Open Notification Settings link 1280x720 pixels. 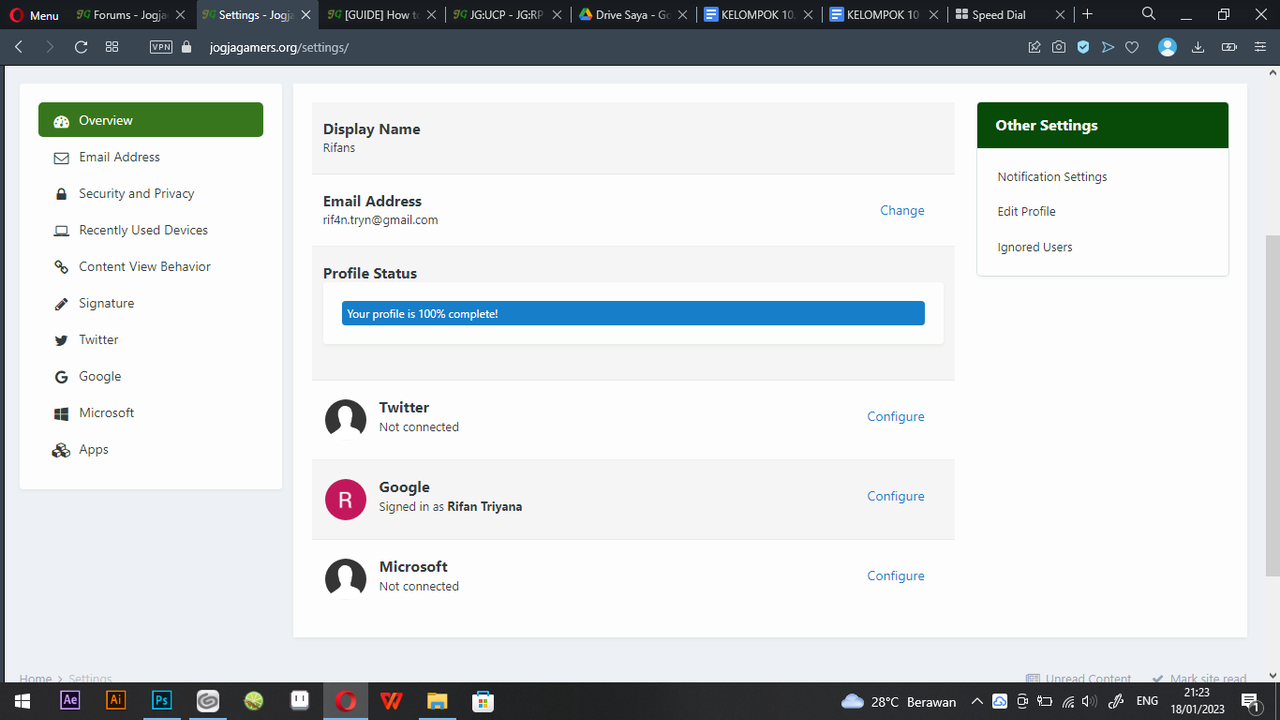(x=1052, y=177)
